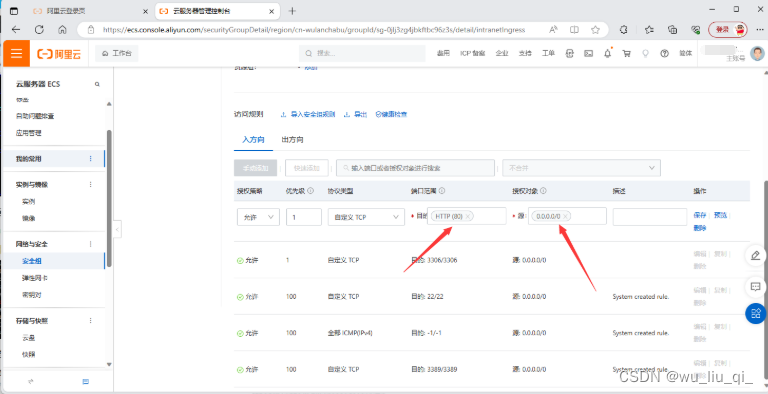Open the 企业 menu
The image size is (768, 394).
coord(502,54)
